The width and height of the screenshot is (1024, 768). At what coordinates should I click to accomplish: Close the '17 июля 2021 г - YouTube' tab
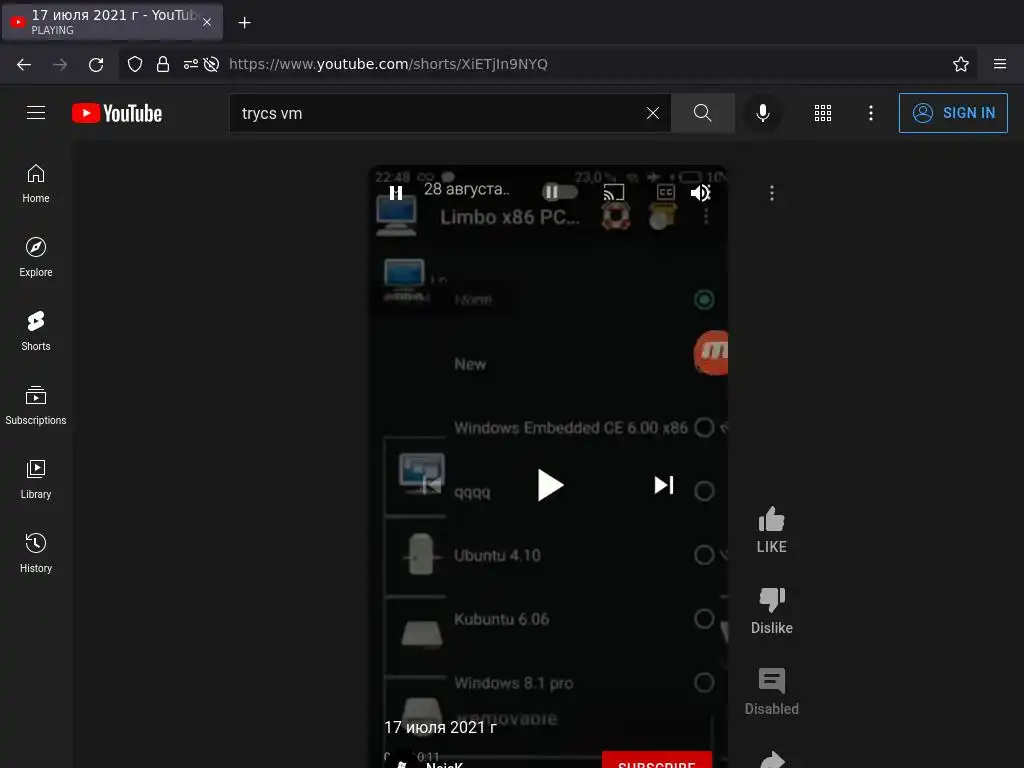[207, 22]
